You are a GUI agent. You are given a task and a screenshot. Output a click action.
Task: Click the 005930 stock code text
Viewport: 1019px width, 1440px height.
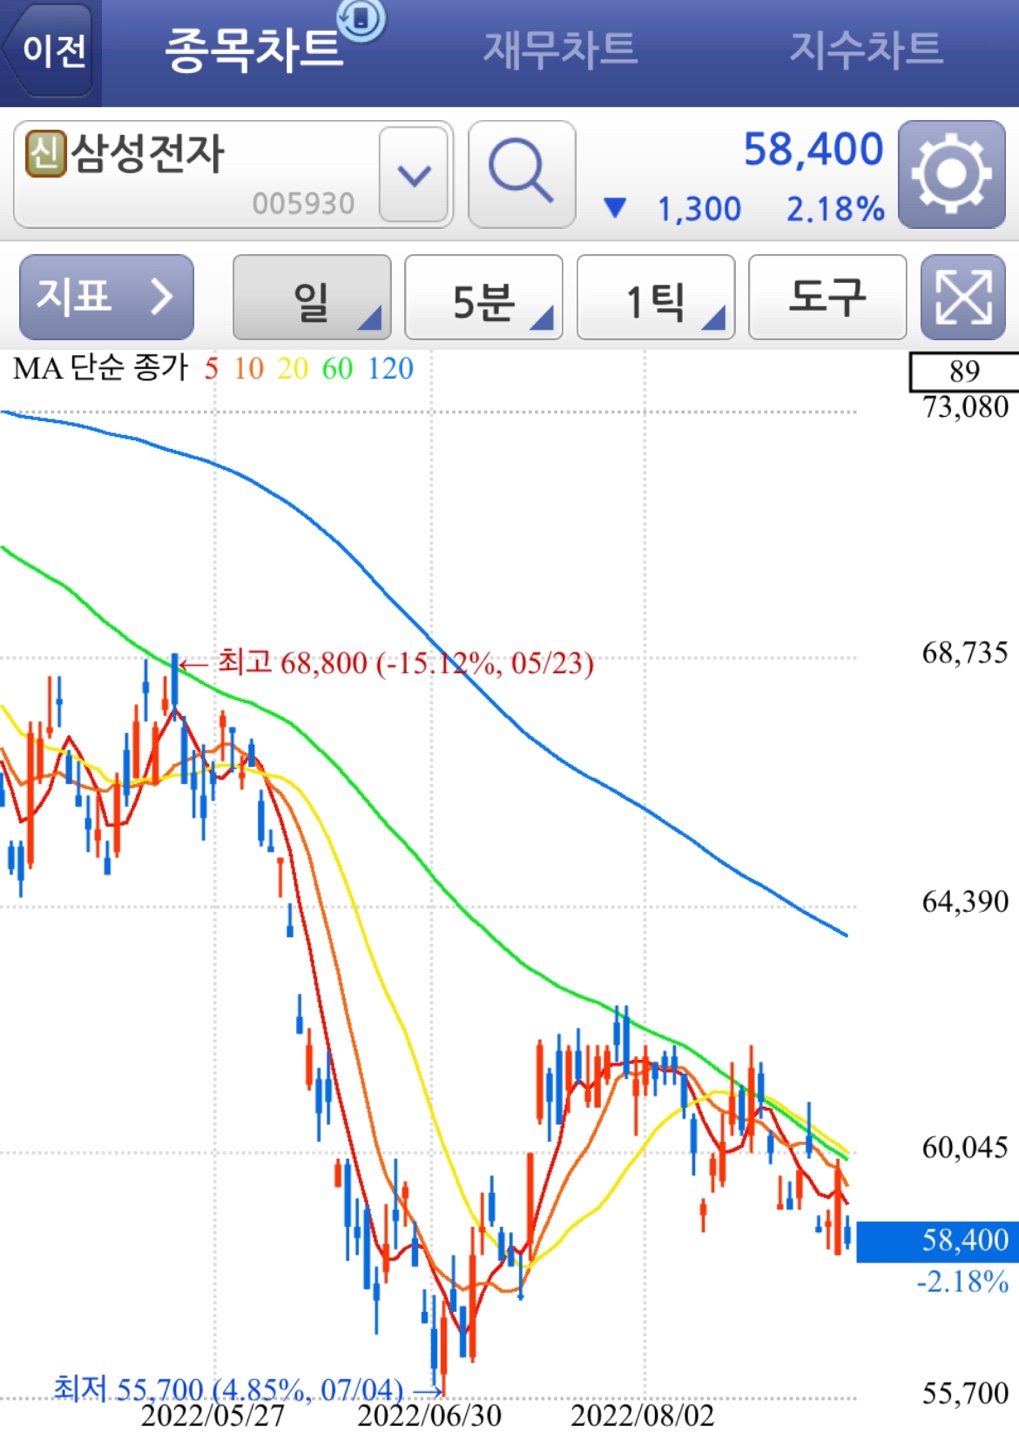coord(303,204)
